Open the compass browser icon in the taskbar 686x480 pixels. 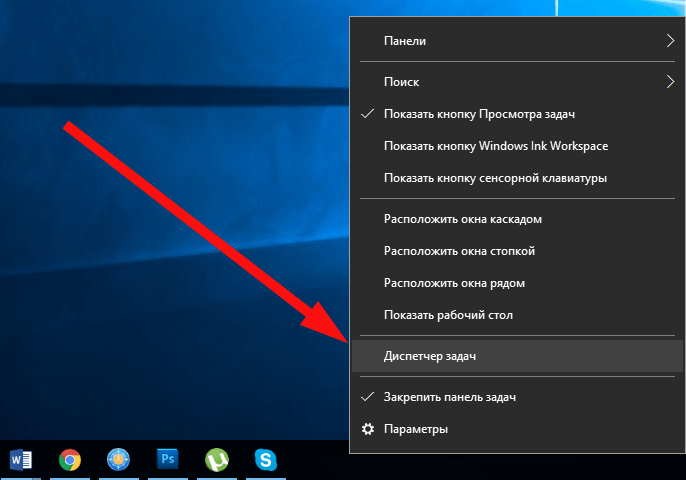(119, 460)
